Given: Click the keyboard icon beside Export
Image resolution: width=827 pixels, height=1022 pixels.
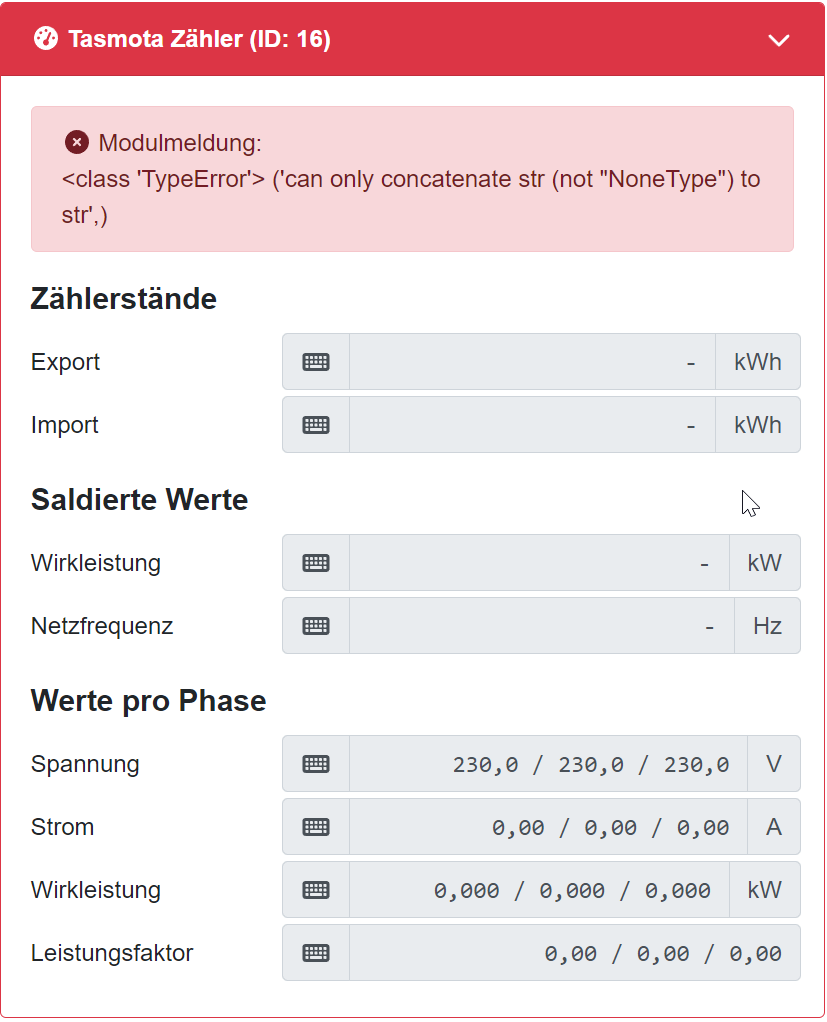Looking at the screenshot, I should coord(316,362).
